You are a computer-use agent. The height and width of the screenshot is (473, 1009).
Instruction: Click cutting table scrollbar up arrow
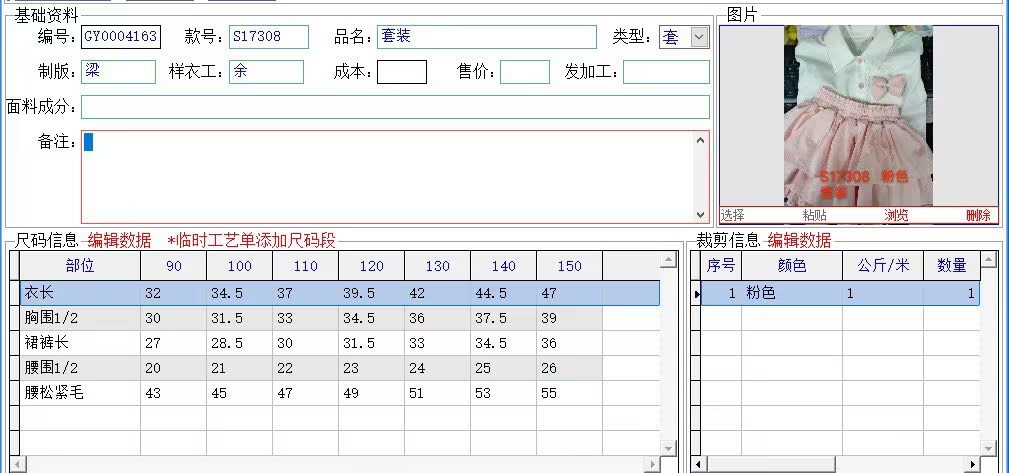coord(989,260)
